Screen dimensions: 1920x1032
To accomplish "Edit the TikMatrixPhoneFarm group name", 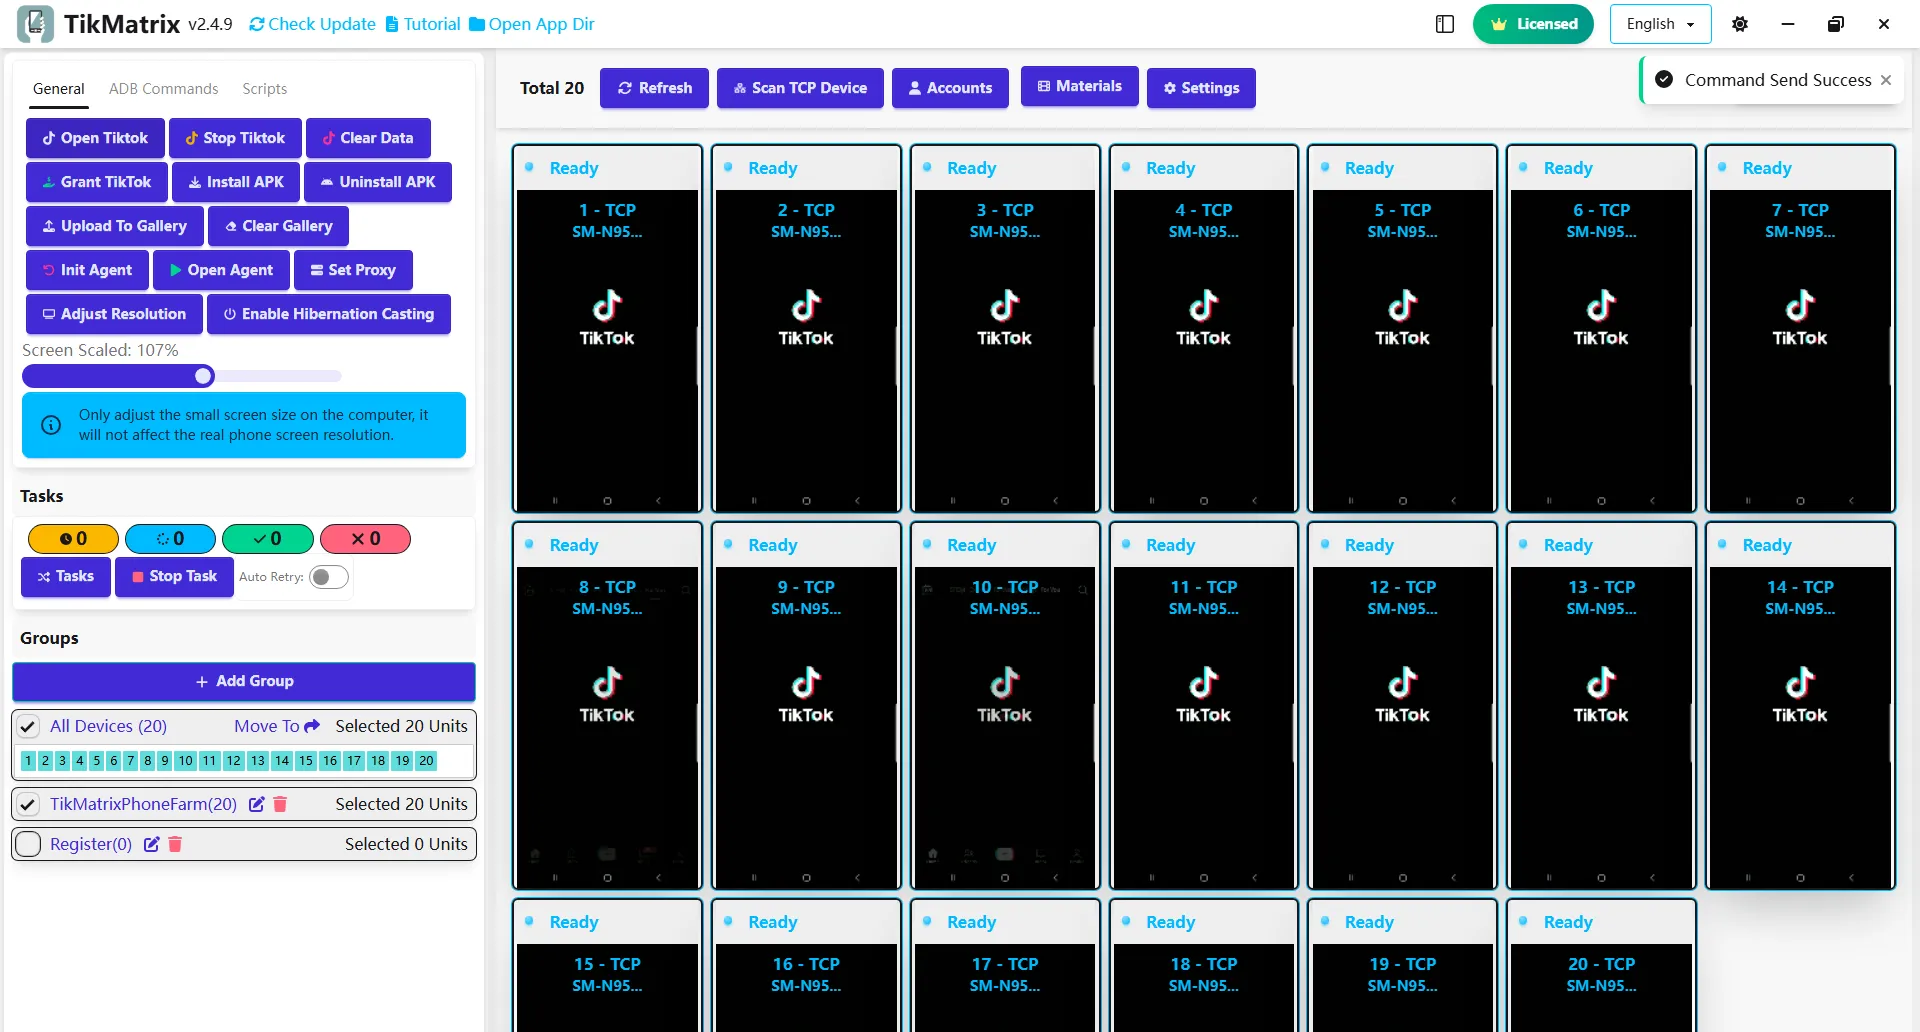I will pyautogui.click(x=256, y=804).
